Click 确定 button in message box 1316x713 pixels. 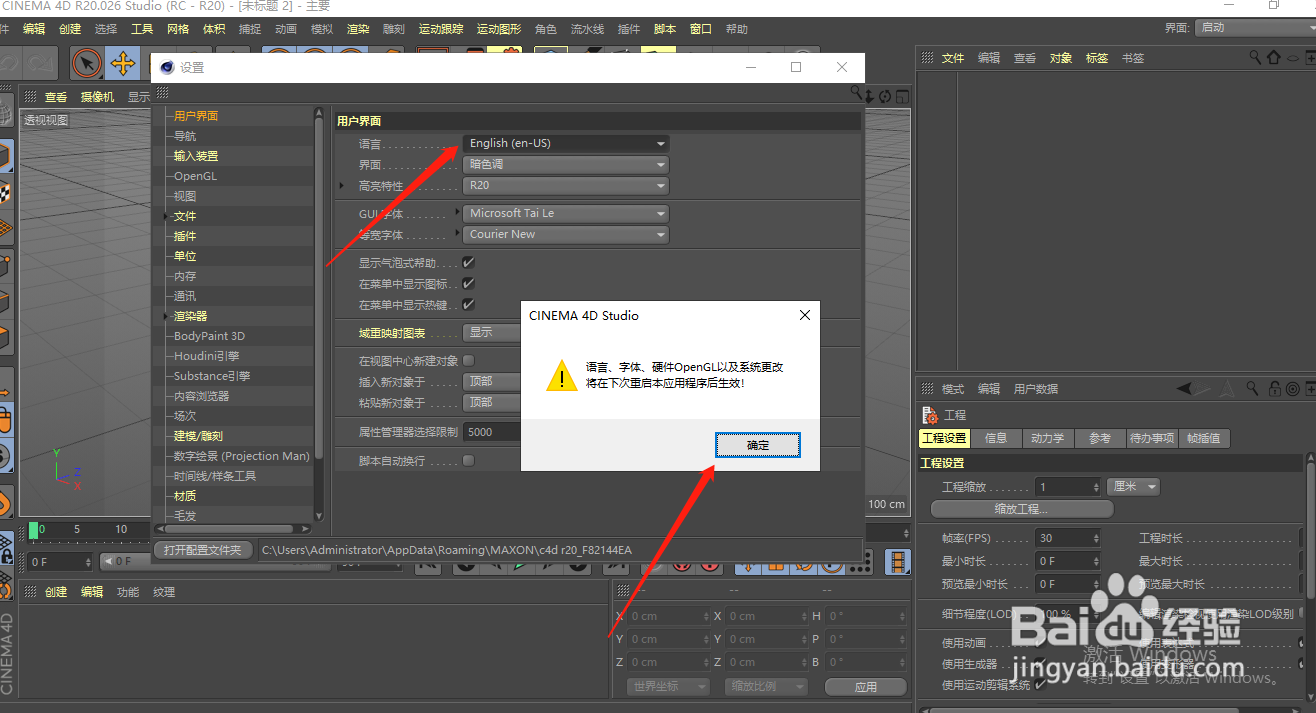[758, 445]
